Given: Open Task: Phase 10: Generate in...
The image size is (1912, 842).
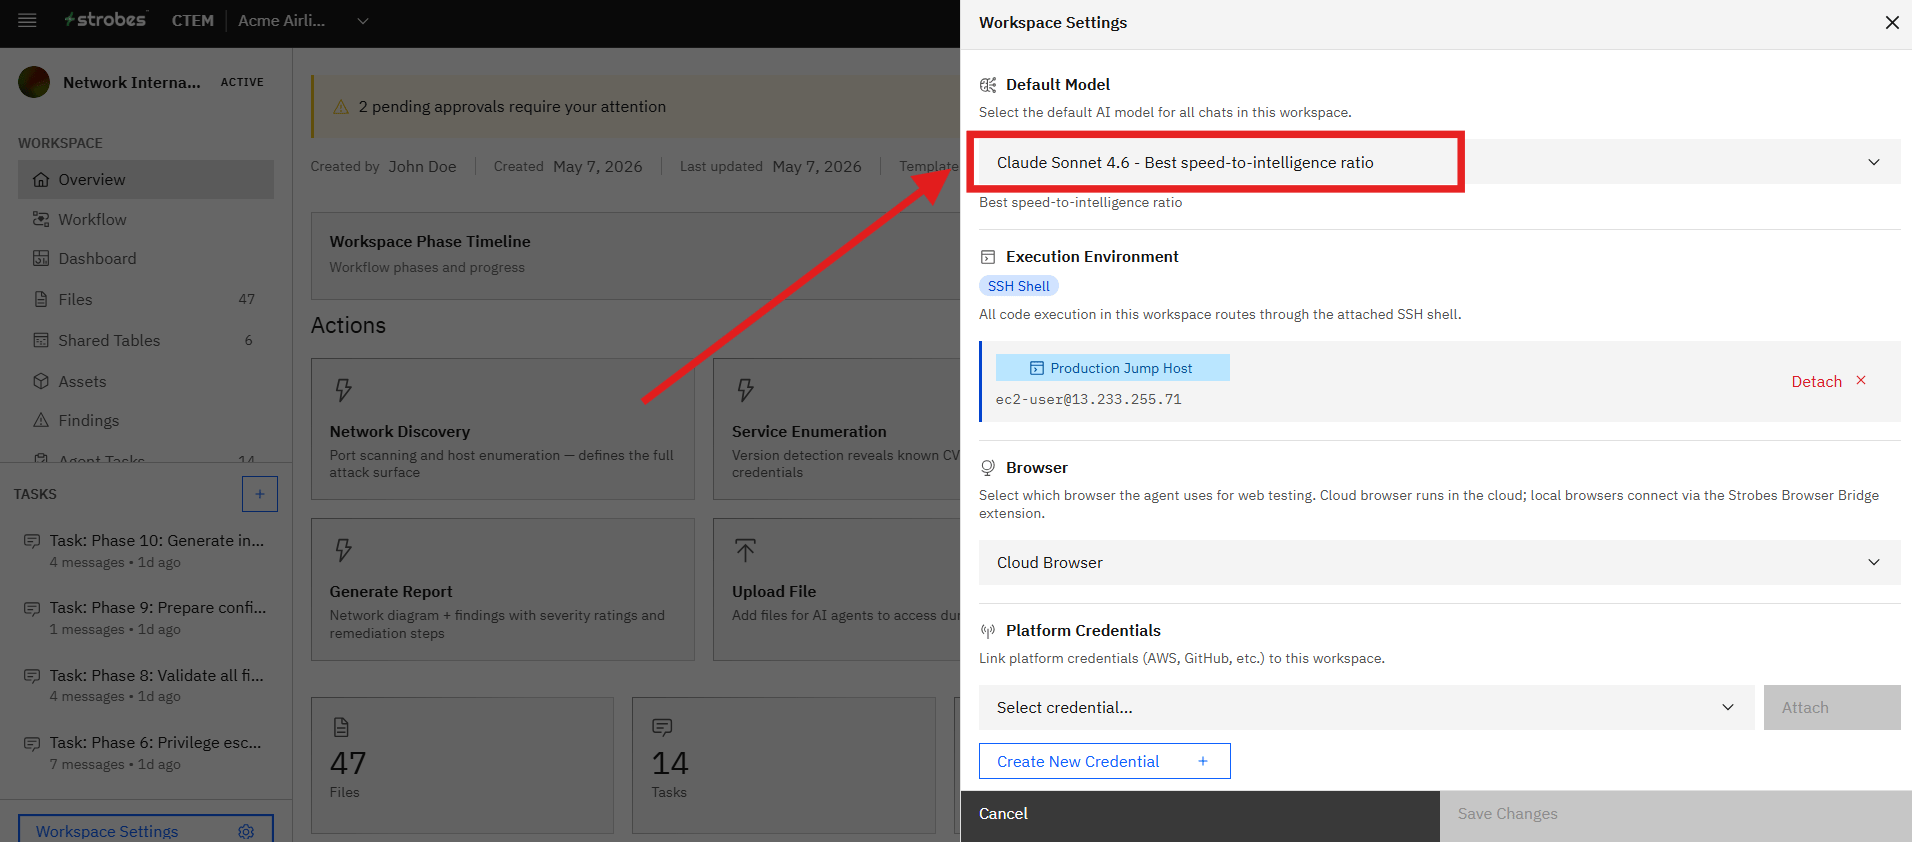Looking at the screenshot, I should [x=146, y=551].
